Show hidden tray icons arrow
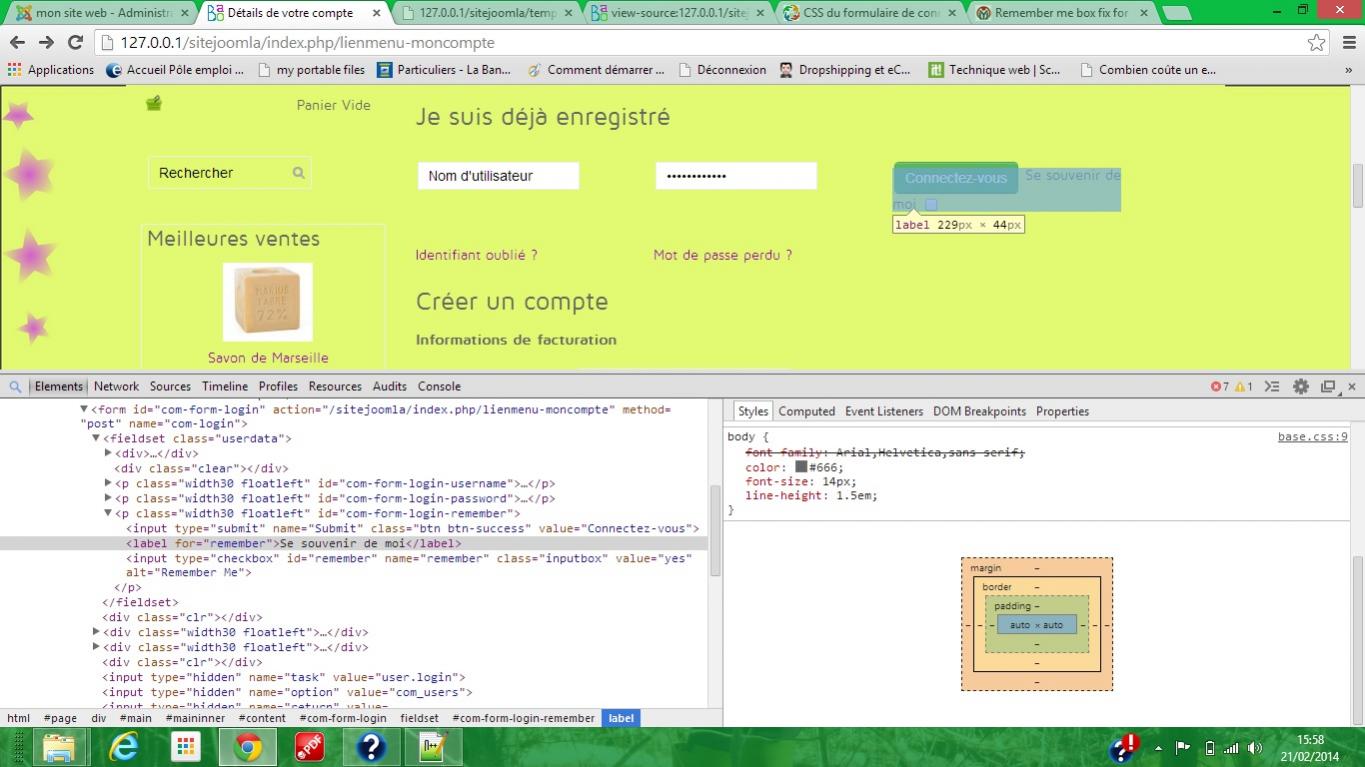This screenshot has height=767, width=1365. 1159,748
